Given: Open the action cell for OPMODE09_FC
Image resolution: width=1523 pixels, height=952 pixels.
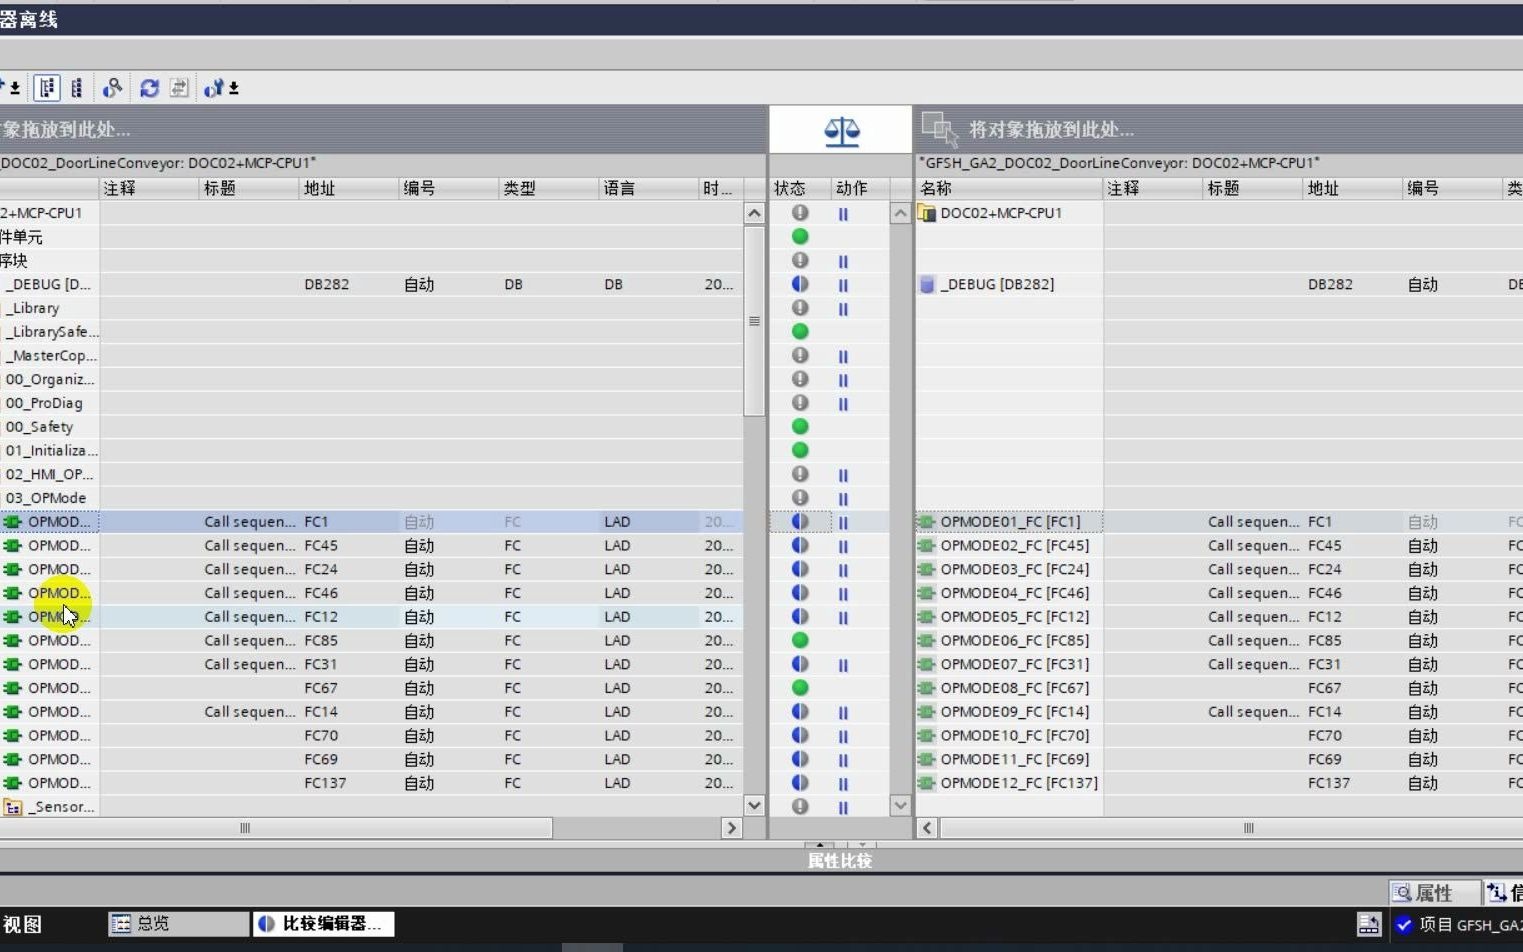Looking at the screenshot, I should click(x=844, y=713).
